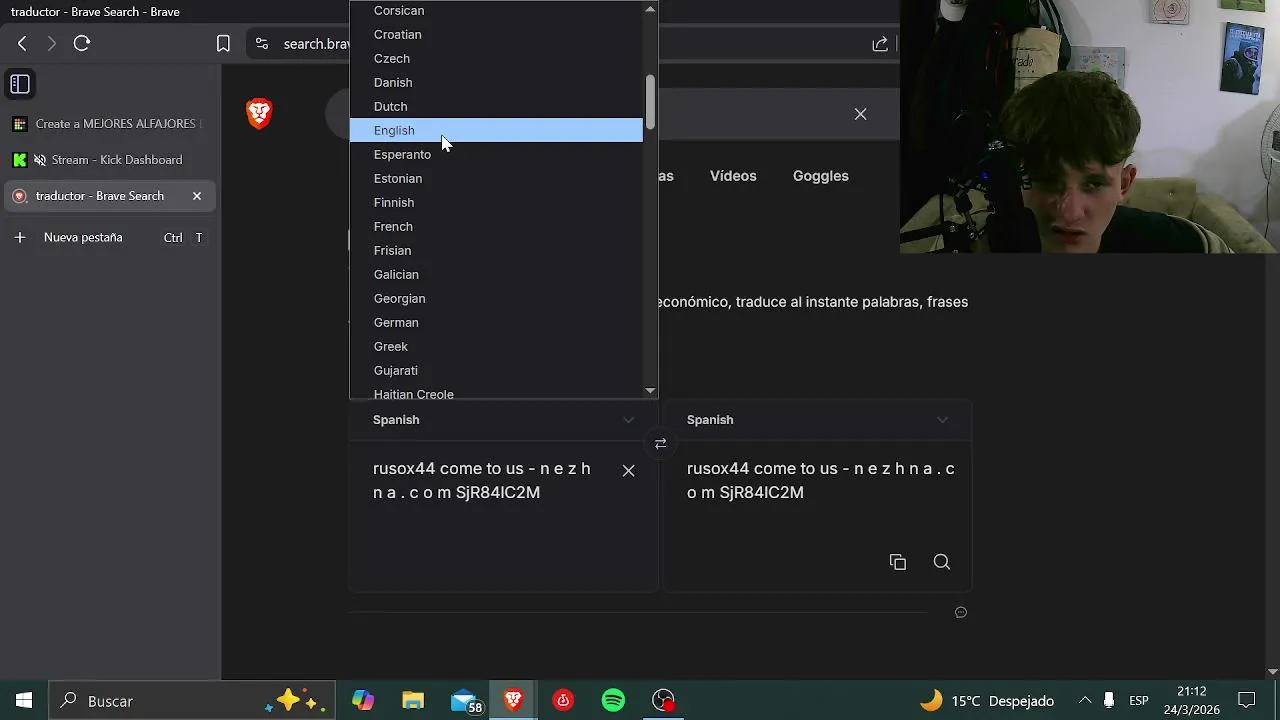The width and height of the screenshot is (1280, 720).
Task: Open the target language Spanish dropdown
Action: pyautogui.click(x=817, y=420)
